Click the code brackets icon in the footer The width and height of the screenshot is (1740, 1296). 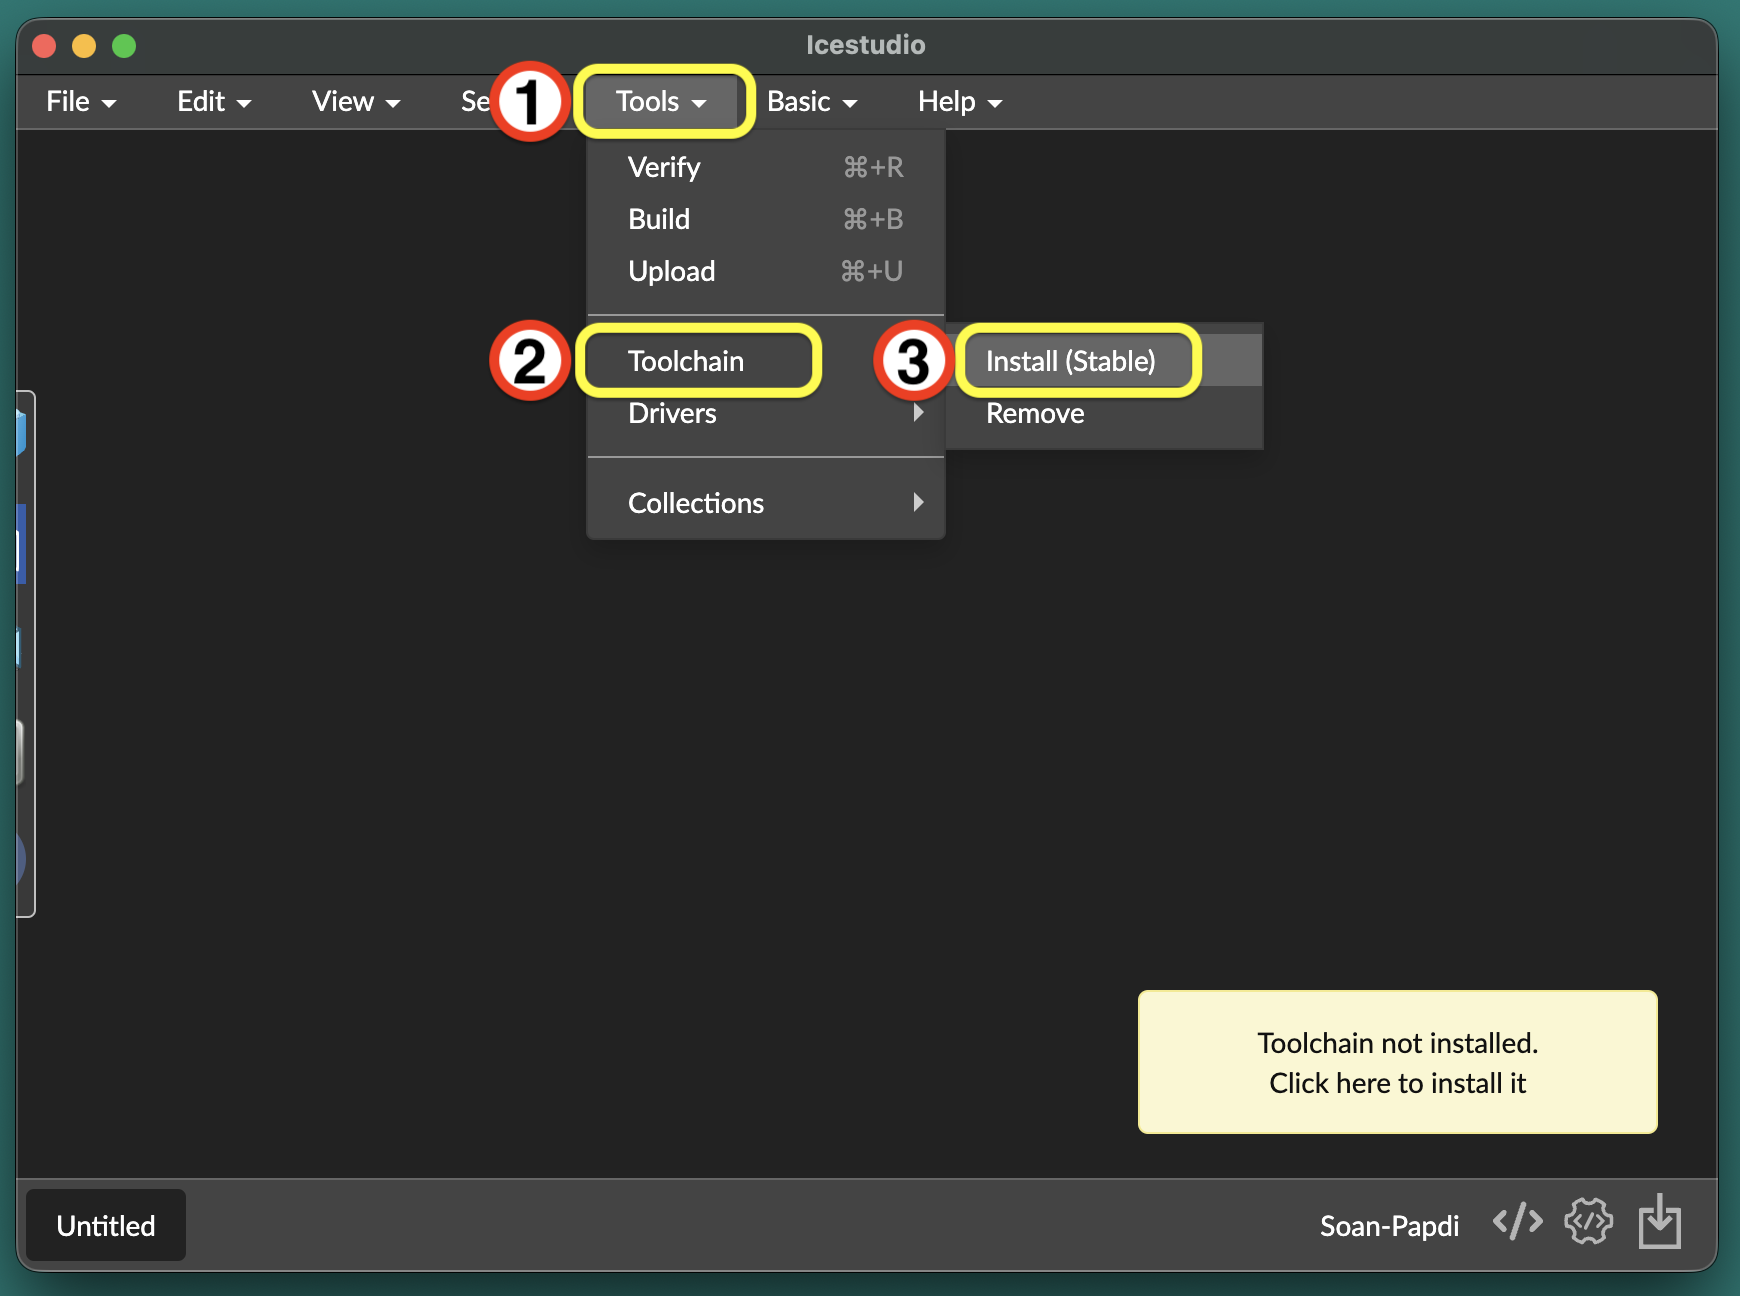1517,1222
